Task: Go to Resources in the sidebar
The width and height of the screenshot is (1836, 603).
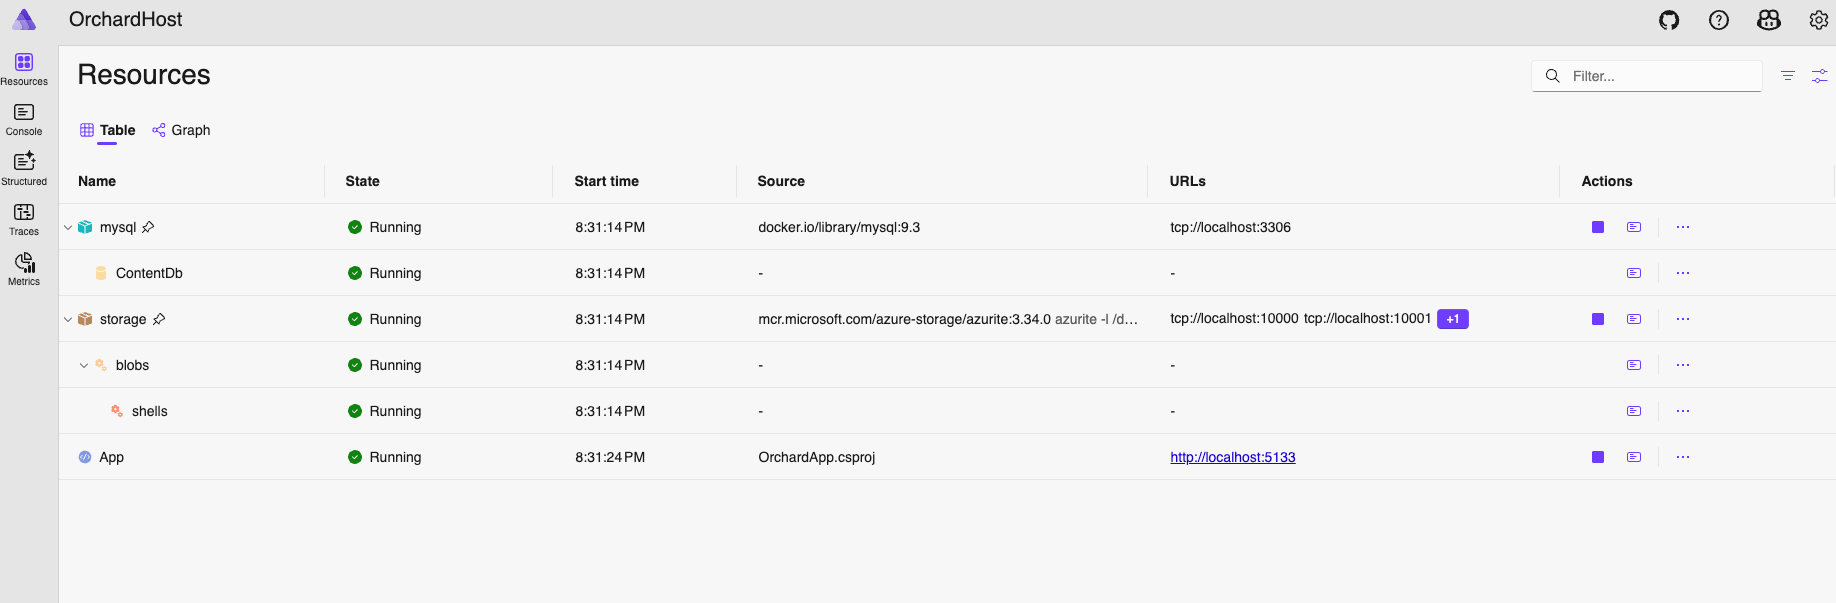Action: (24, 70)
